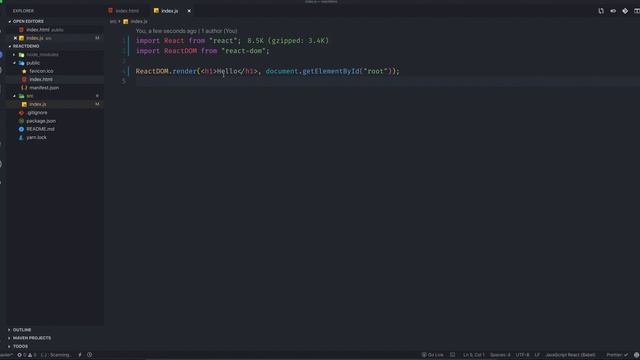The width and height of the screenshot is (640, 360).
Task: Select the JavaScript React (Babel) language mode
Action: (x=570, y=355)
